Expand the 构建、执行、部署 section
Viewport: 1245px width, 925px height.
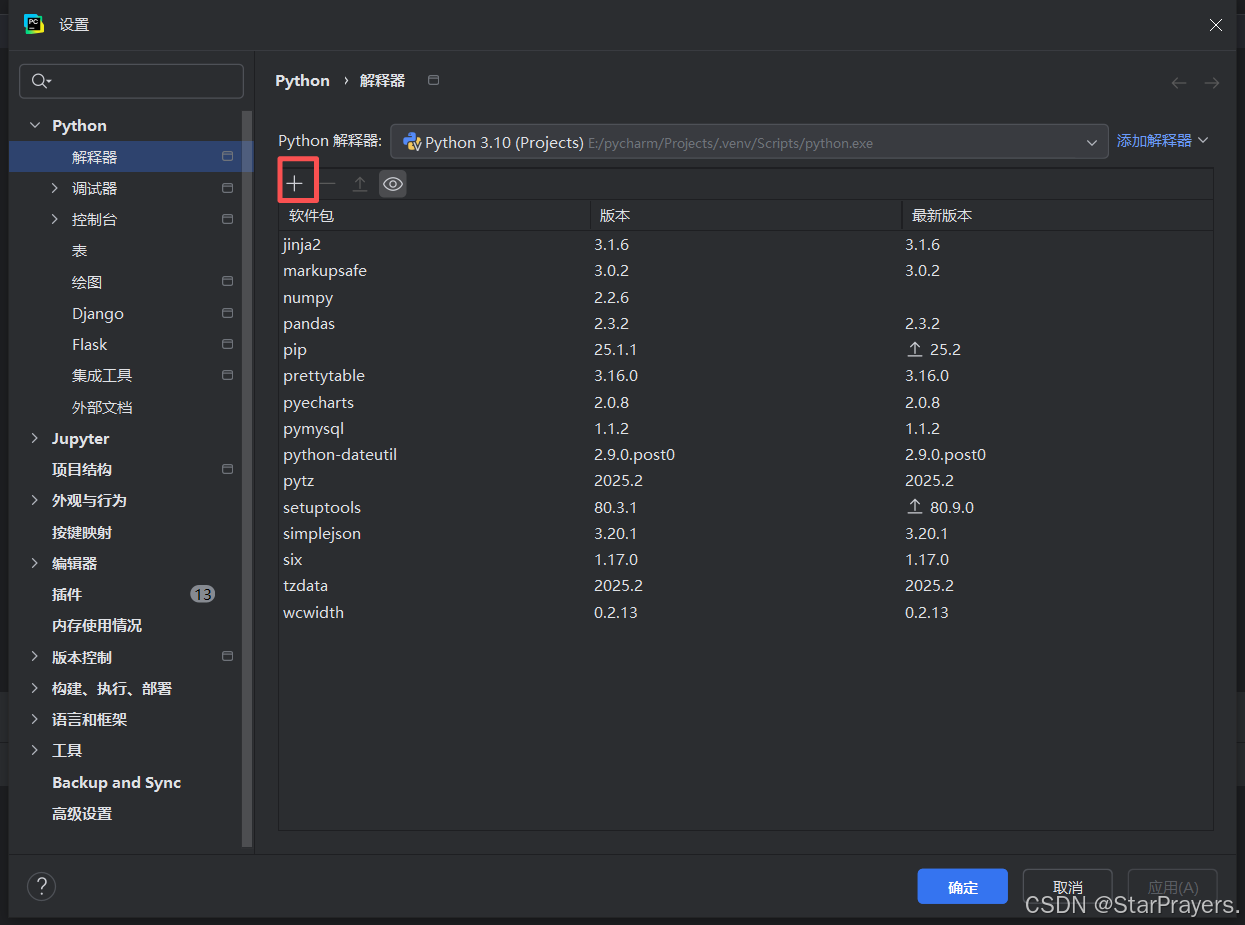click(35, 688)
